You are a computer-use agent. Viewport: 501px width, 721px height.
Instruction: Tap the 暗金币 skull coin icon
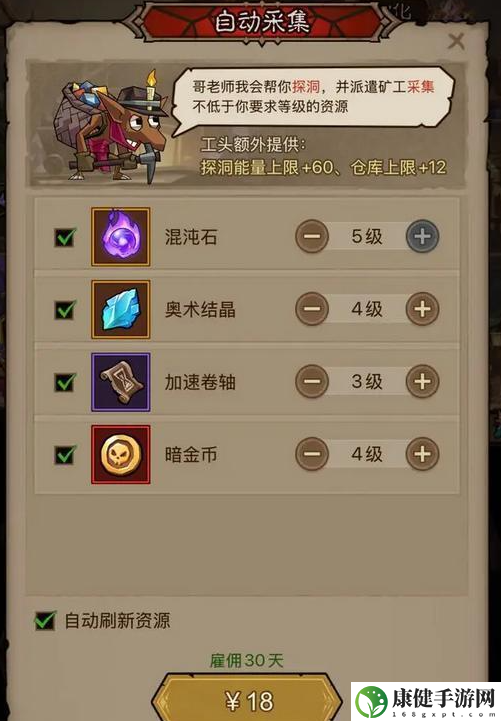coord(121,455)
